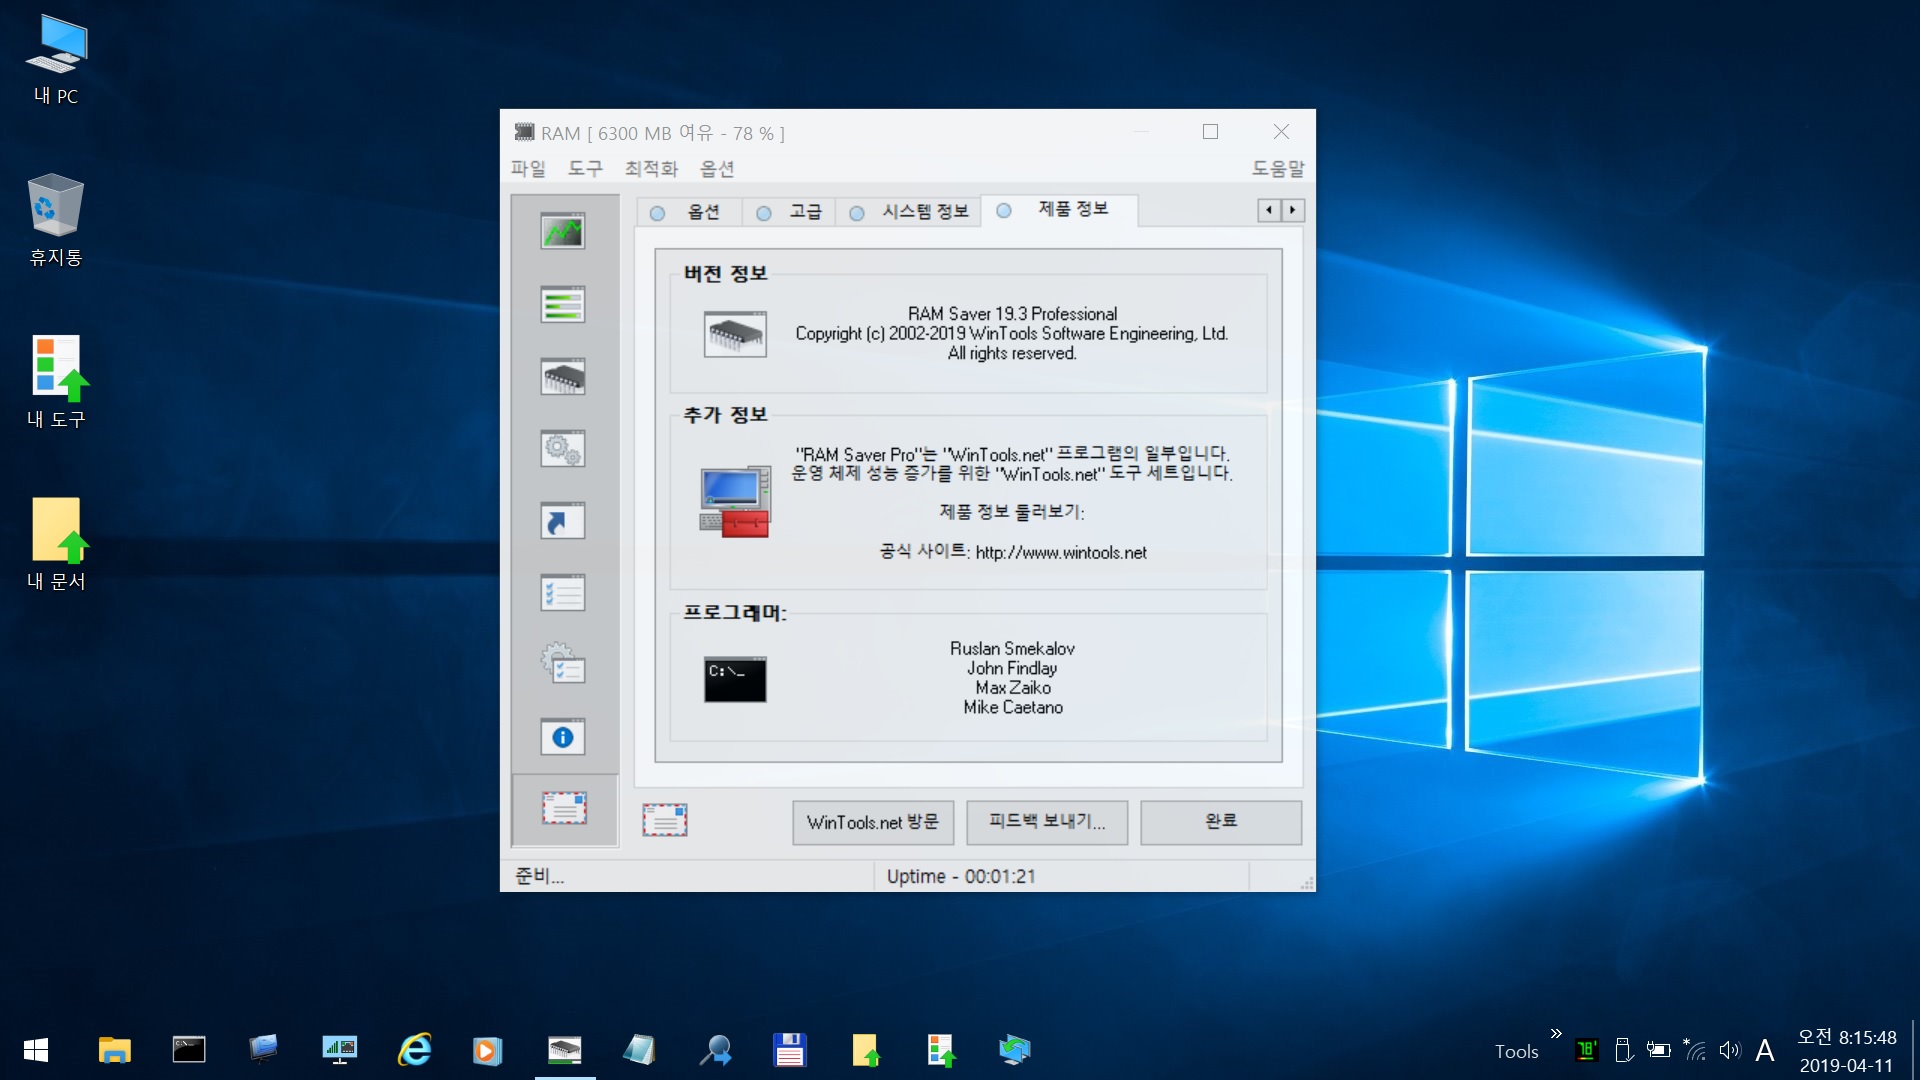The width and height of the screenshot is (1920, 1080).
Task: Switch to the 옵션 tab
Action: point(688,212)
